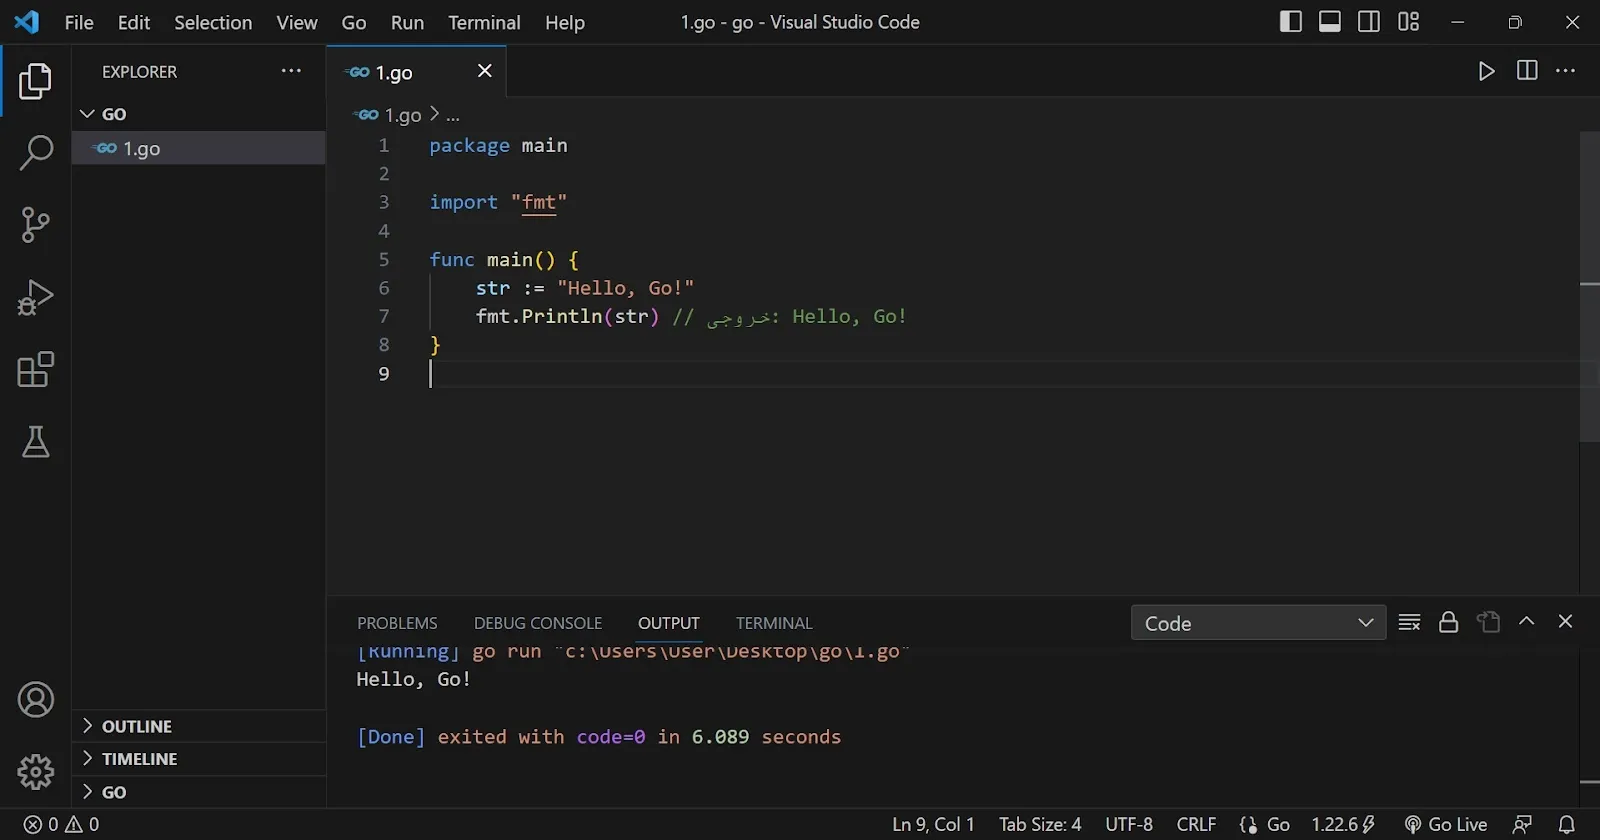Open the Code output channel dropdown
The image size is (1600, 840).
click(1258, 622)
